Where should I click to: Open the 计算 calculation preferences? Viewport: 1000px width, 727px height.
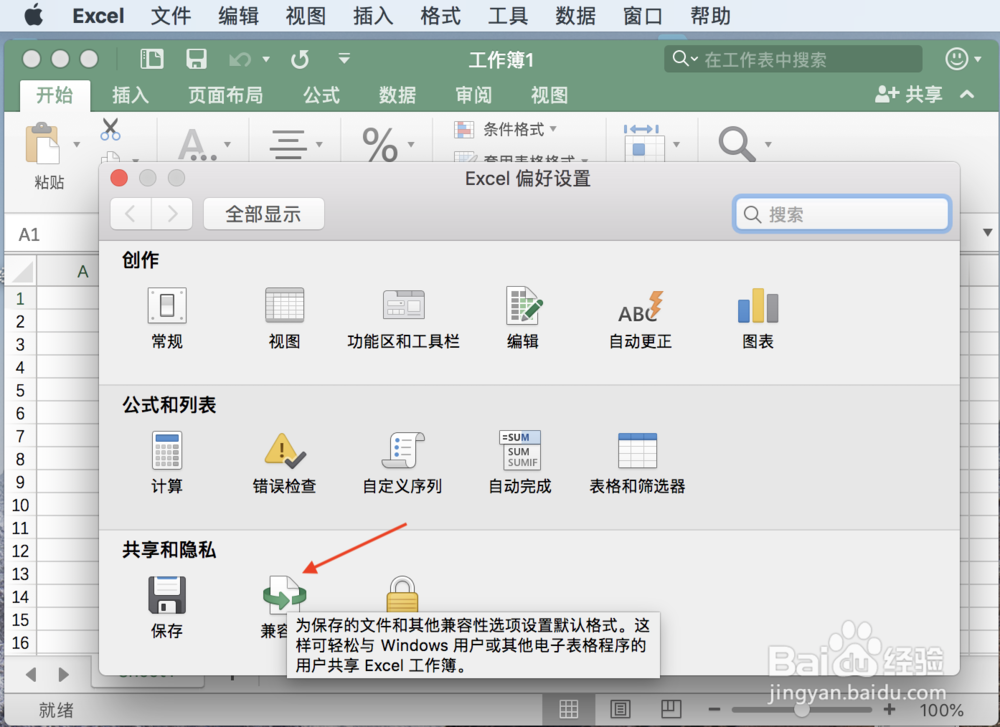167,462
